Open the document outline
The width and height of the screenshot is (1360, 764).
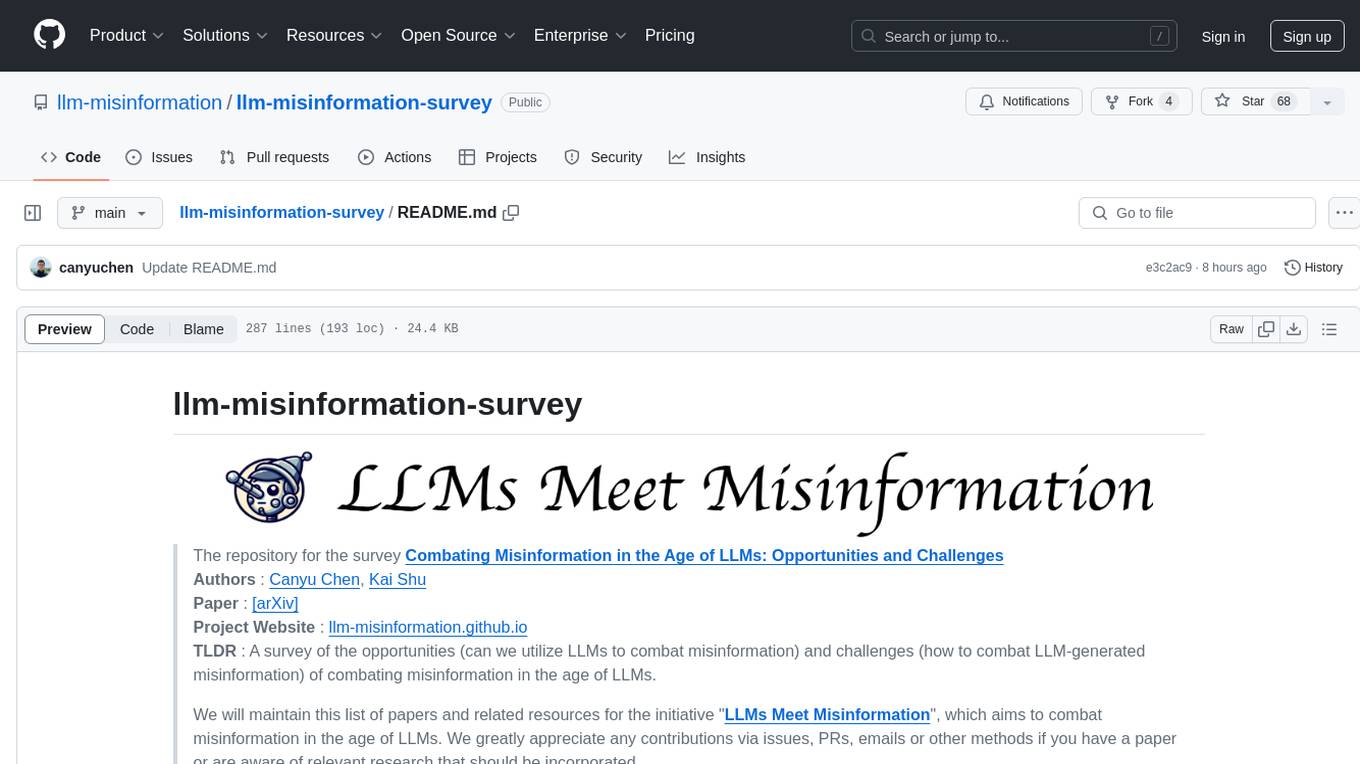point(1329,329)
